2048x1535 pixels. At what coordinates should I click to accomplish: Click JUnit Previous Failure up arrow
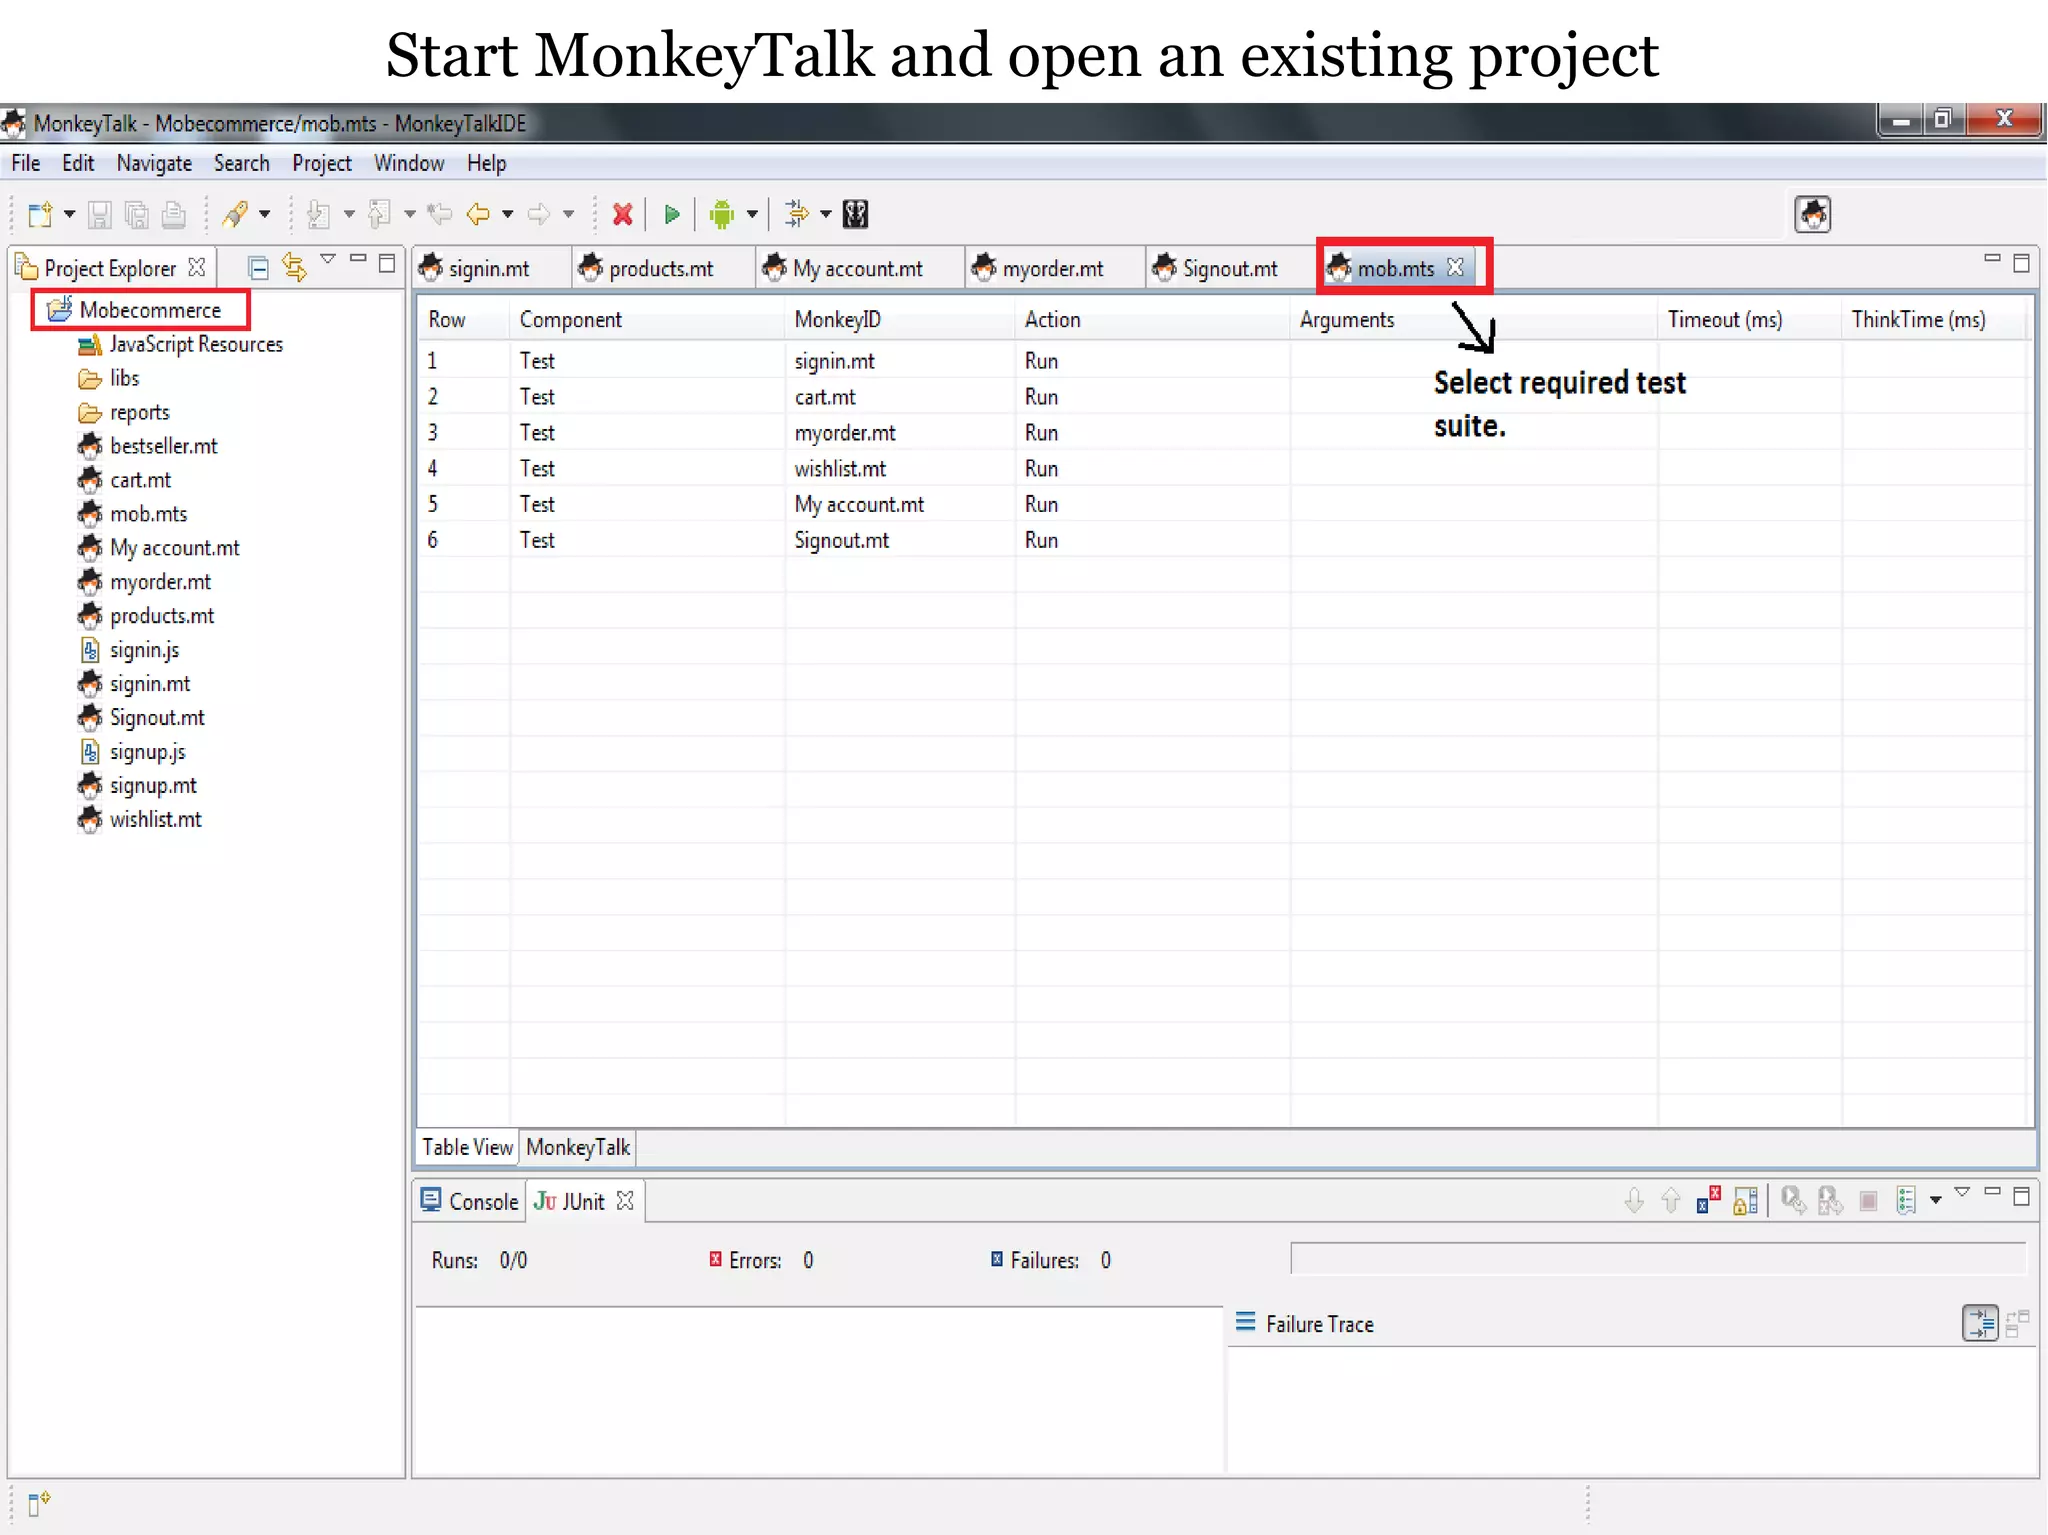pyautogui.click(x=1671, y=1200)
